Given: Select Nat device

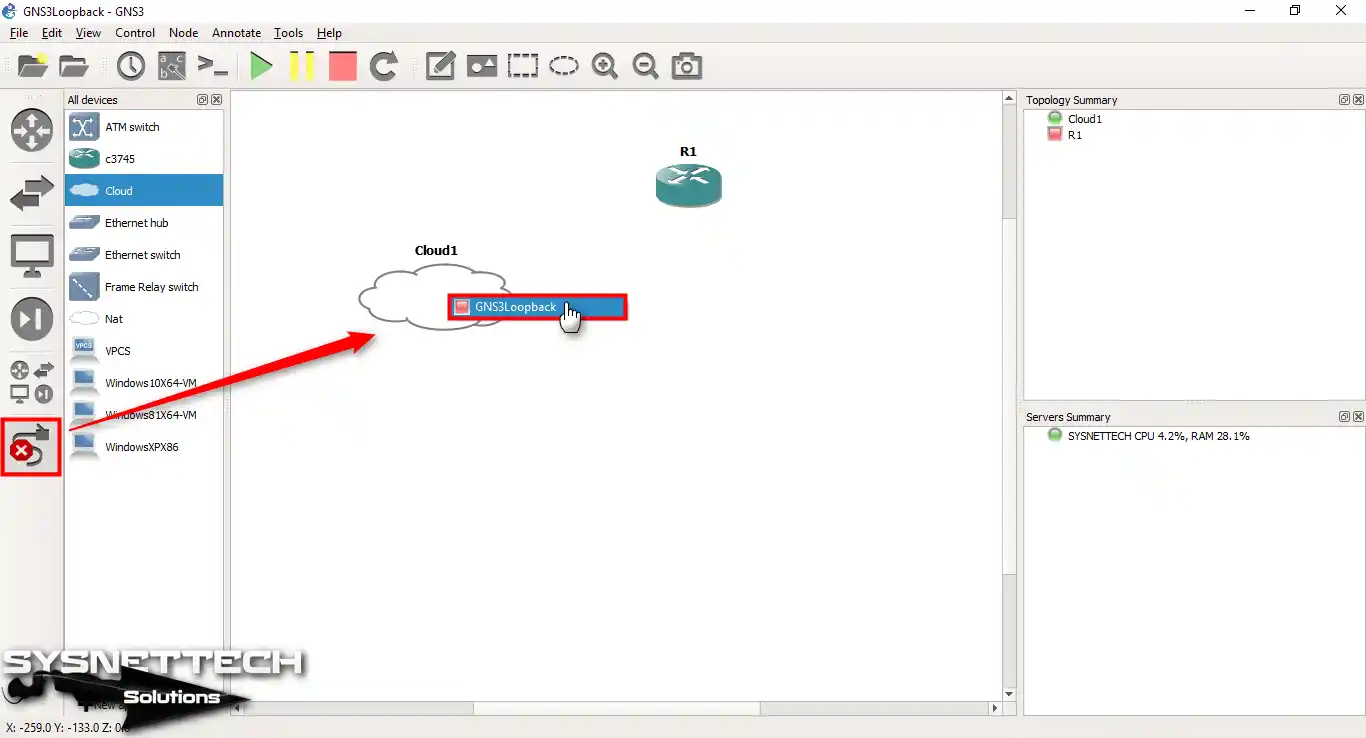Looking at the screenshot, I should click(x=144, y=319).
